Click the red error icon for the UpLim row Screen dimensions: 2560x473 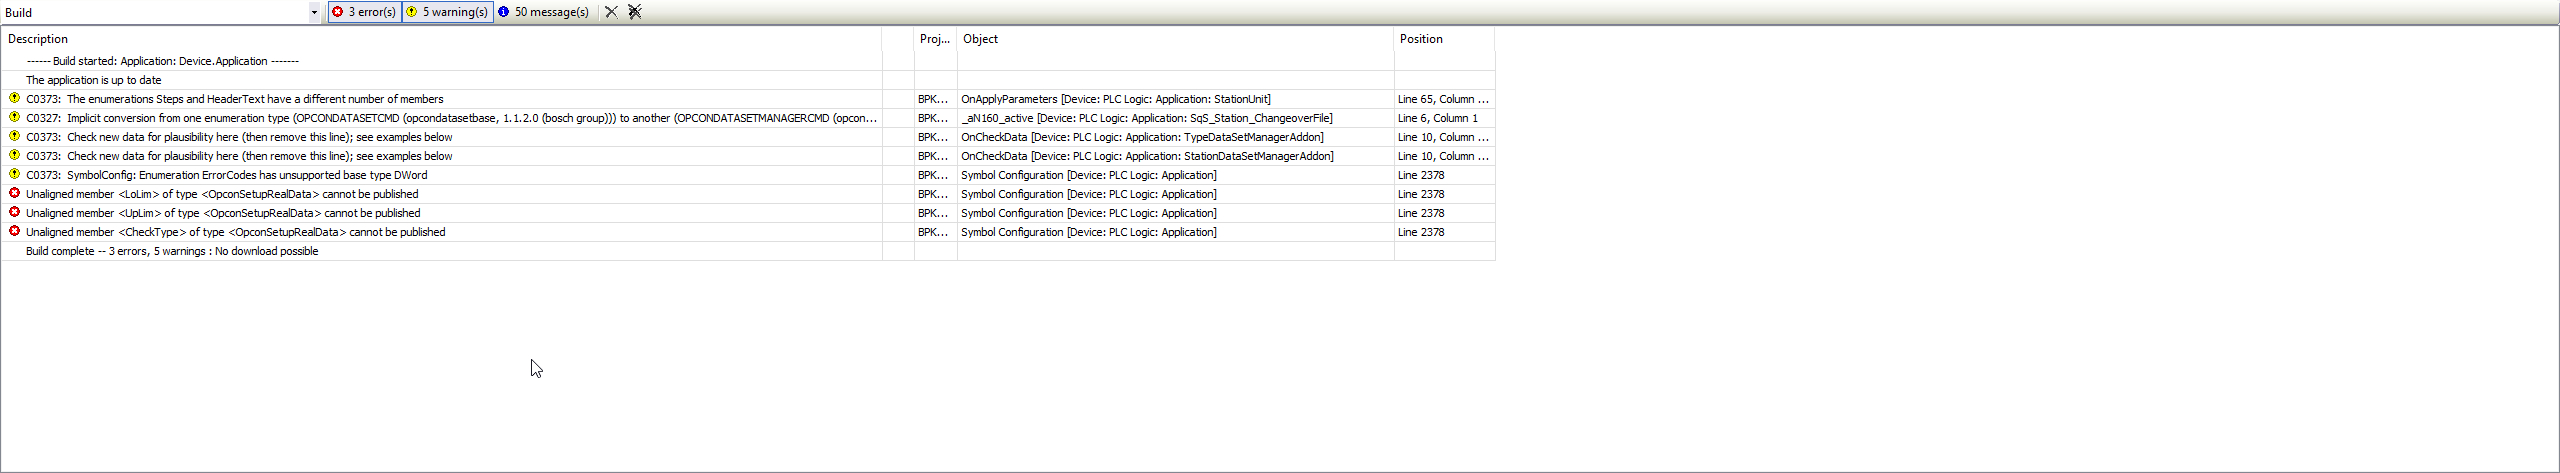14,212
